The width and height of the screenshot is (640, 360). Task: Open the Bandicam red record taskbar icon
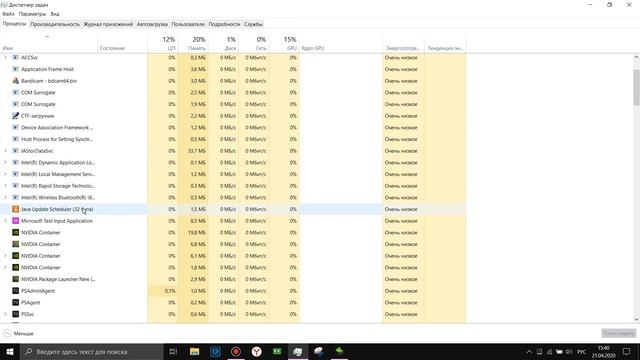tap(236, 351)
